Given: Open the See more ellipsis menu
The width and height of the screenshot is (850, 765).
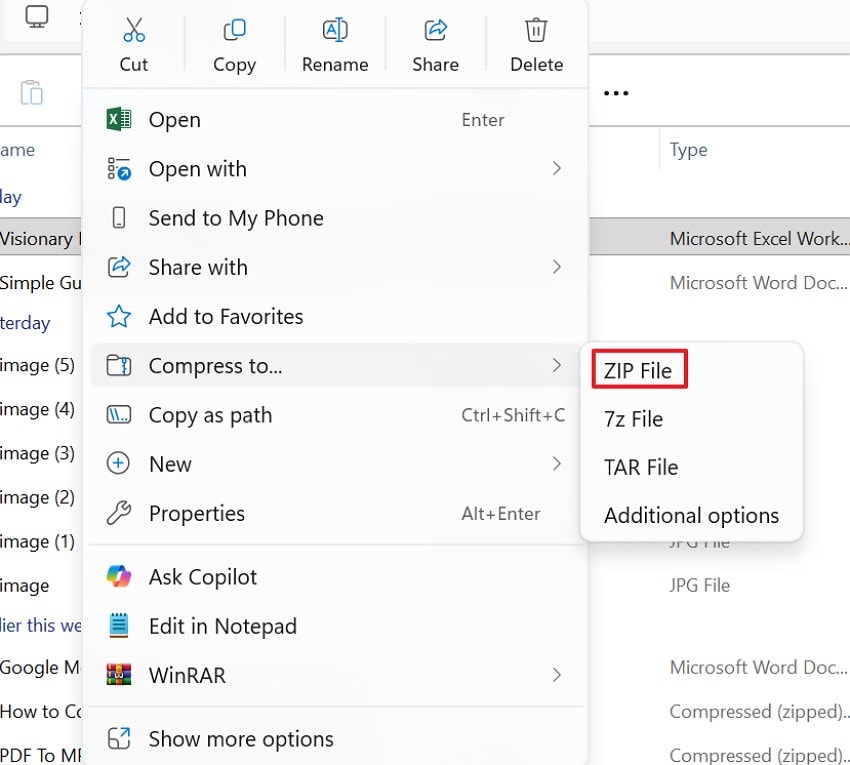Looking at the screenshot, I should (615, 92).
